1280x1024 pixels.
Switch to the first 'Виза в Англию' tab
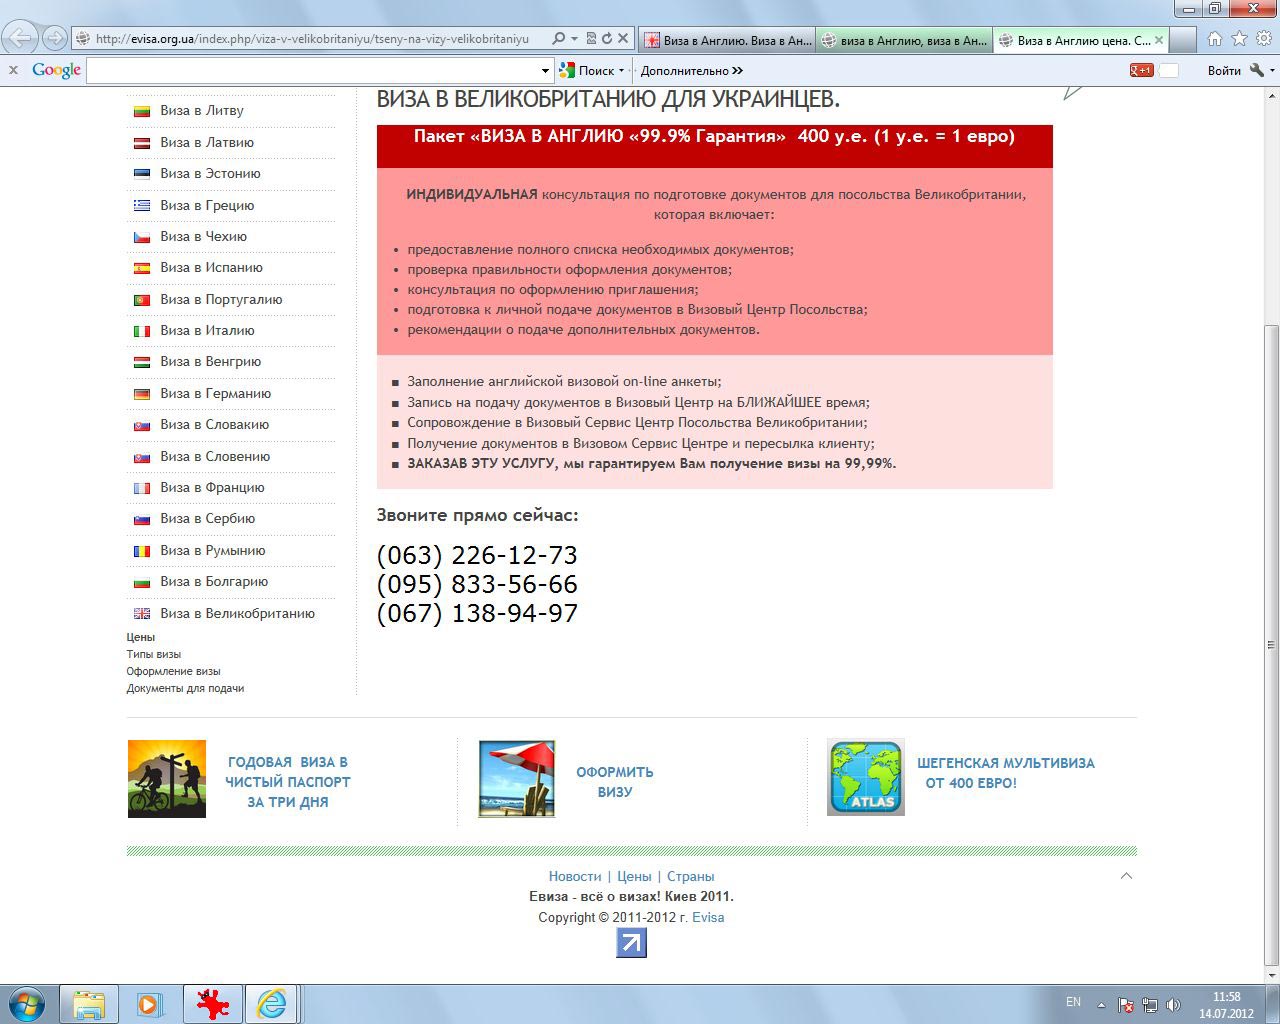[727, 40]
